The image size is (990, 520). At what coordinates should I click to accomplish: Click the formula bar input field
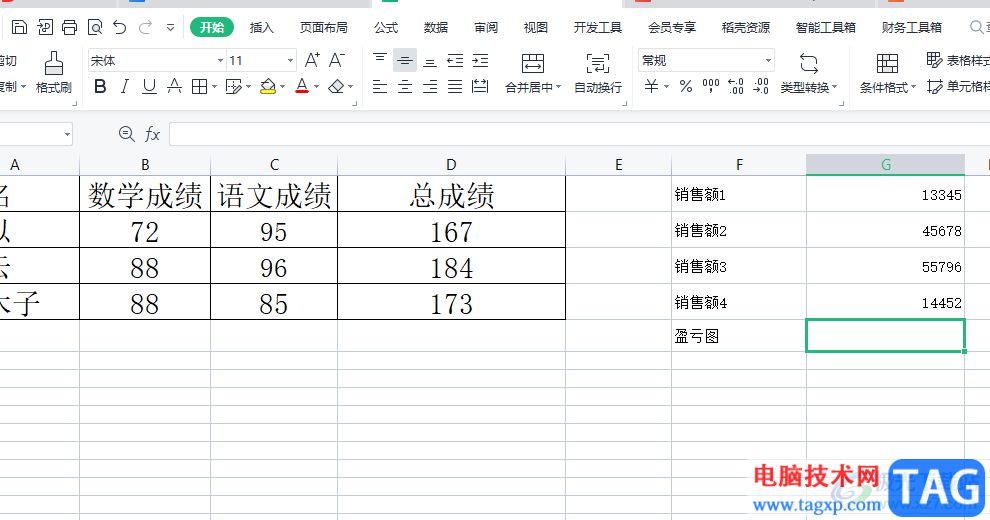pos(580,134)
